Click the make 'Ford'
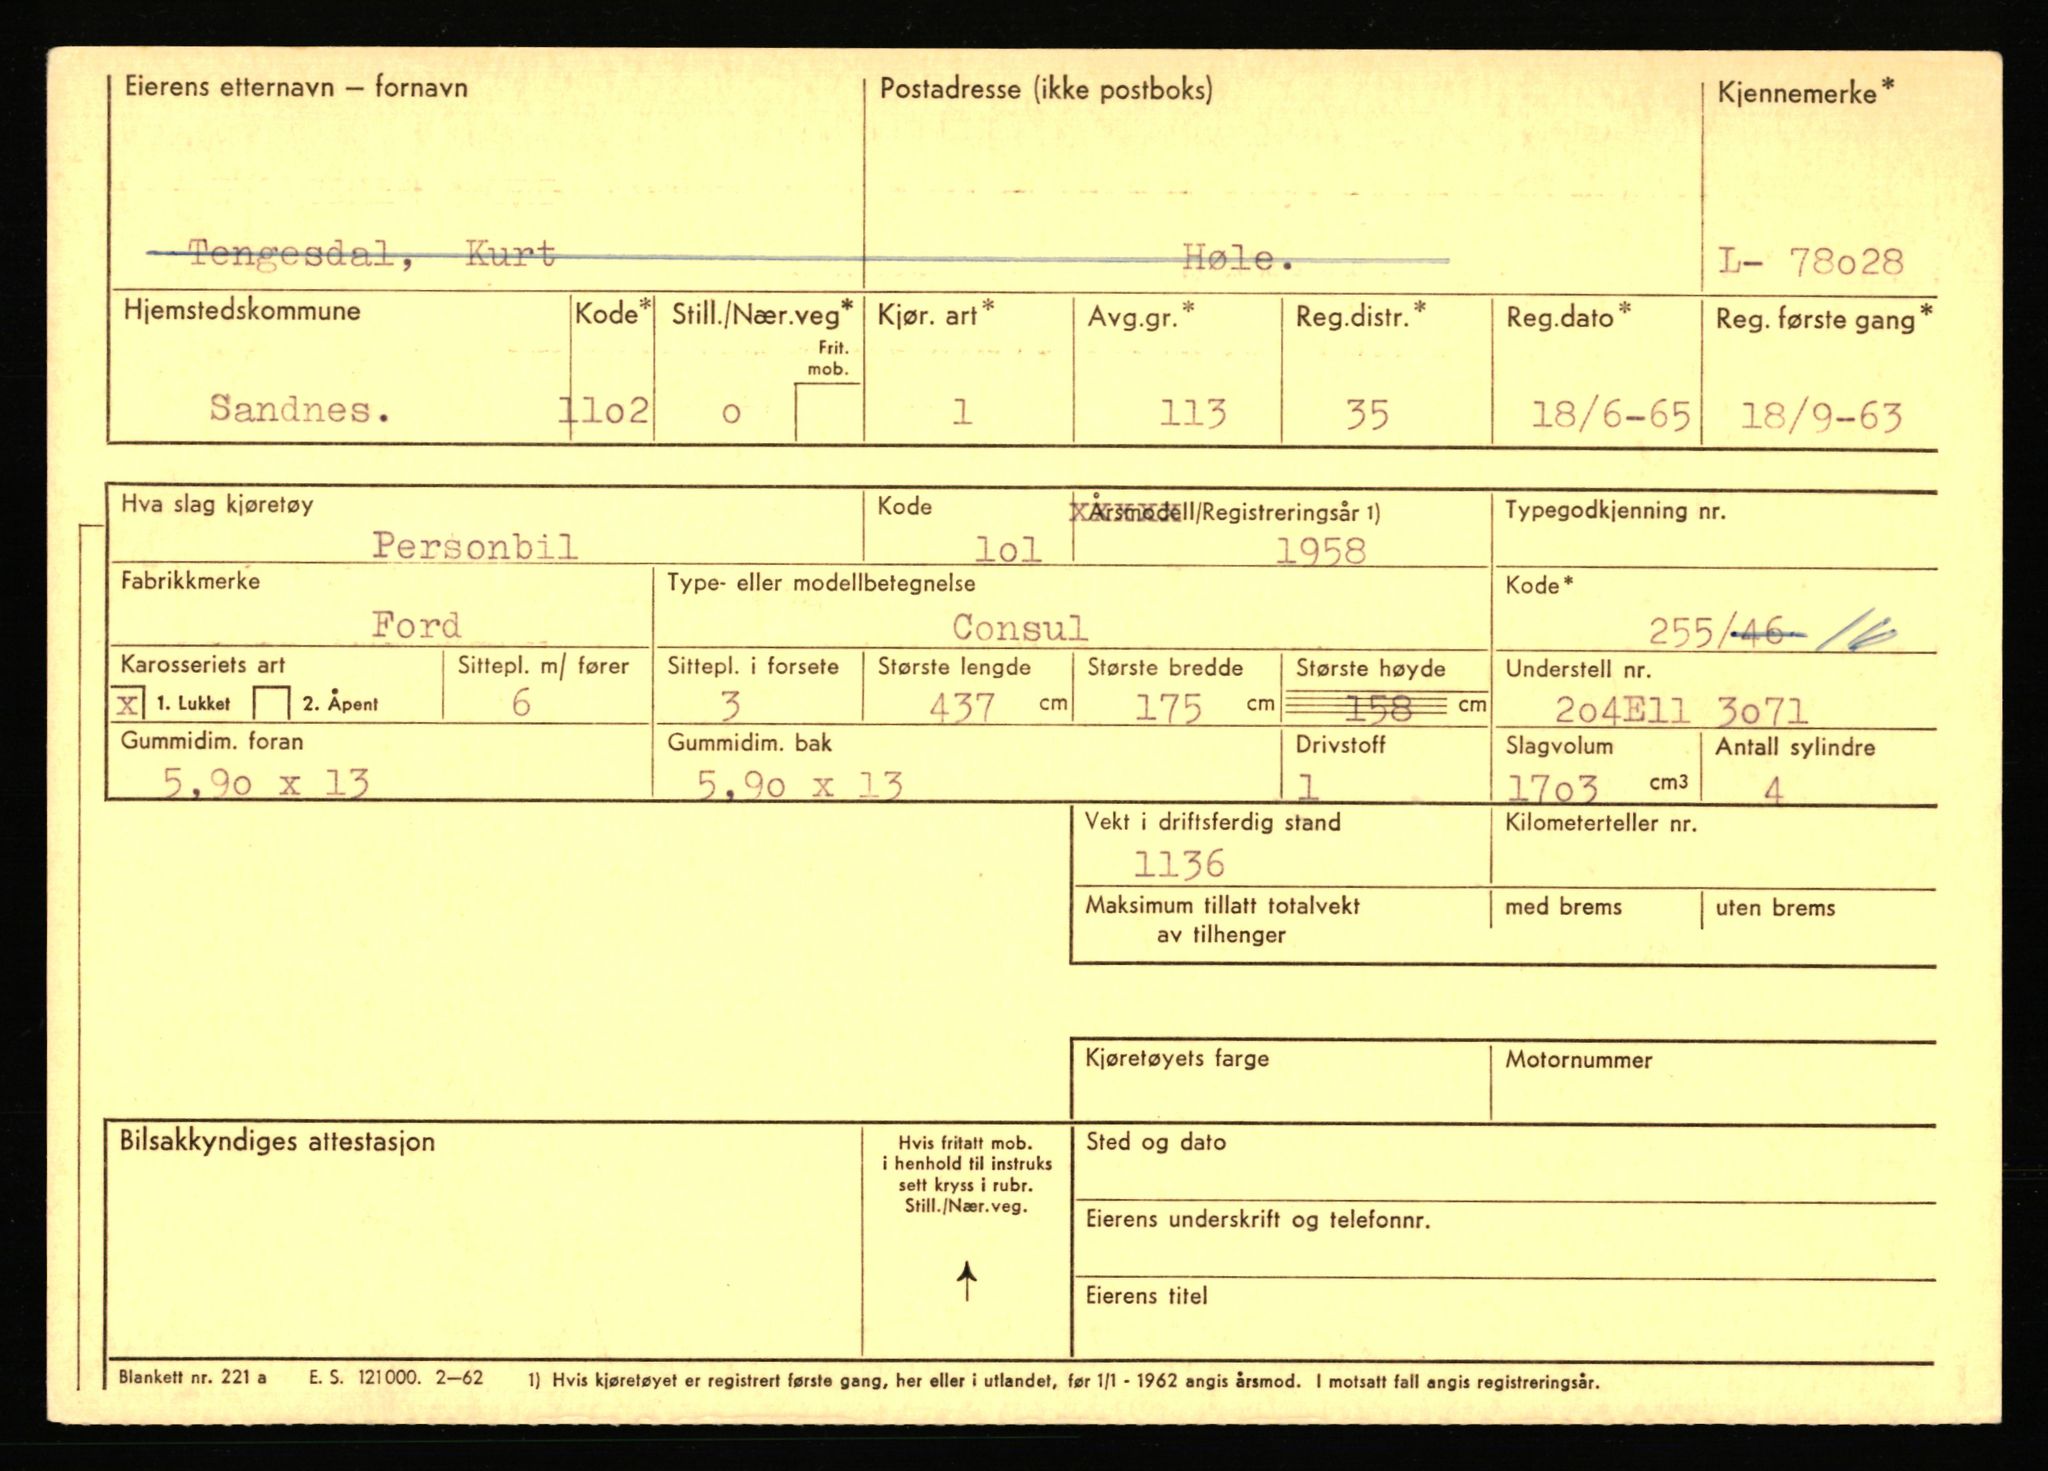Viewport: 2048px width, 1471px height. pos(416,626)
